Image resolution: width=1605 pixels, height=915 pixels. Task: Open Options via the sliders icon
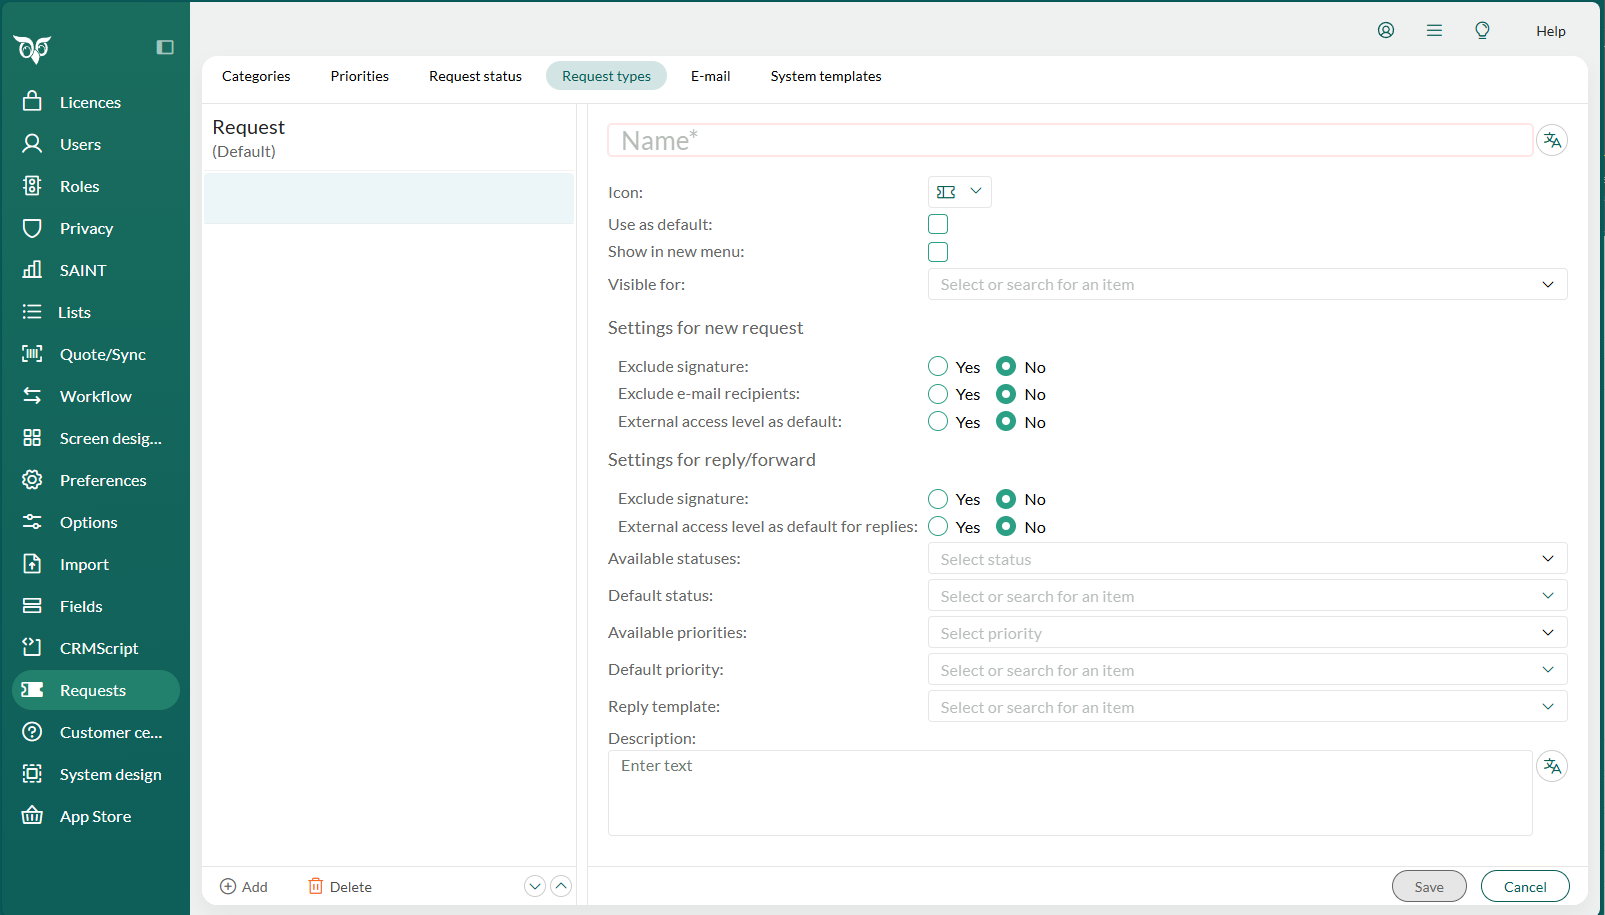coord(32,522)
